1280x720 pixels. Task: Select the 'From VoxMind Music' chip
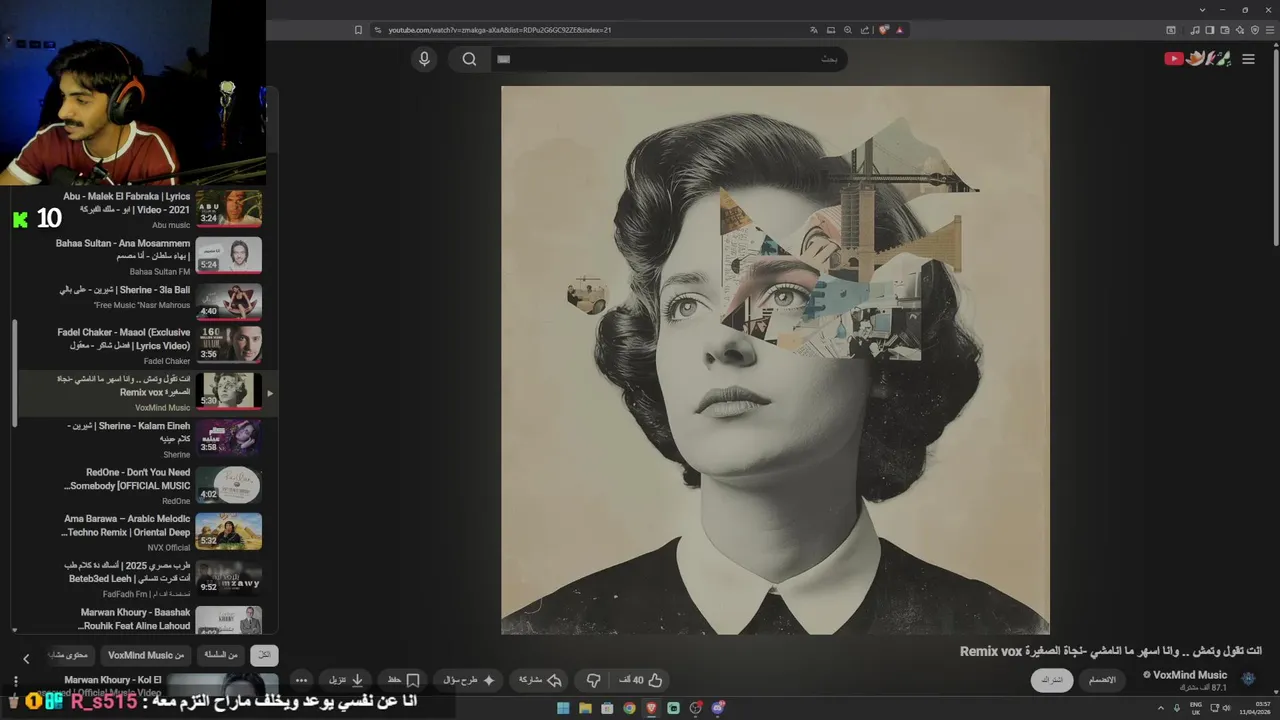[x=146, y=655]
